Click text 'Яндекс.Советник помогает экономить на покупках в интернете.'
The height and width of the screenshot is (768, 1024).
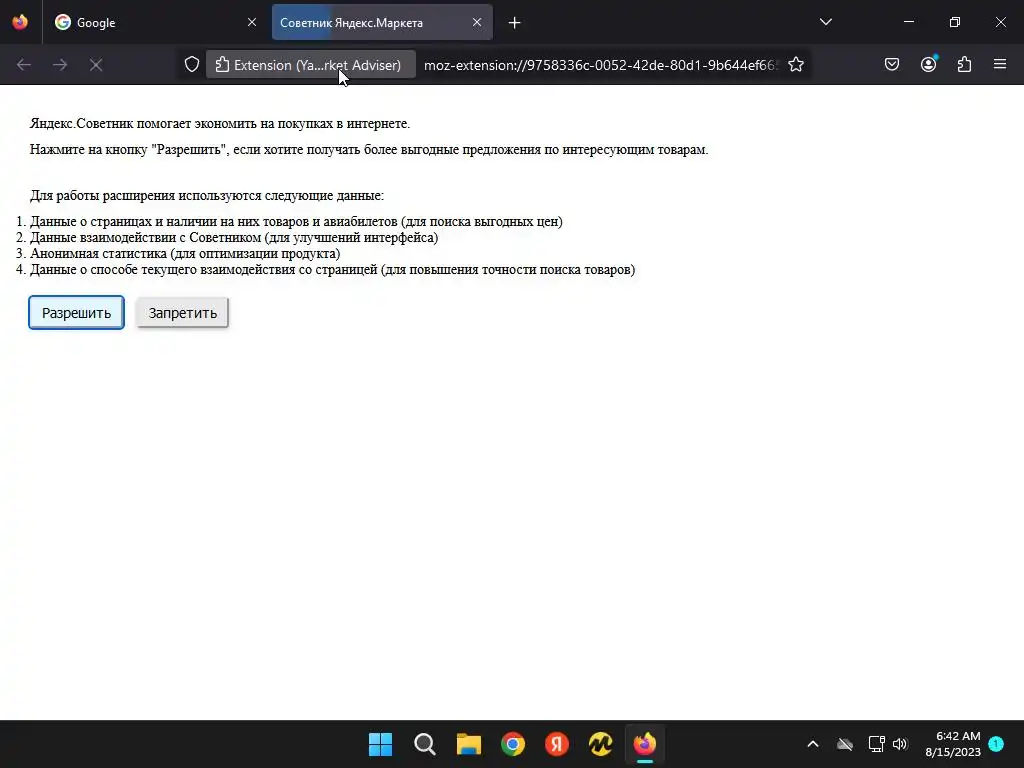tap(220, 123)
